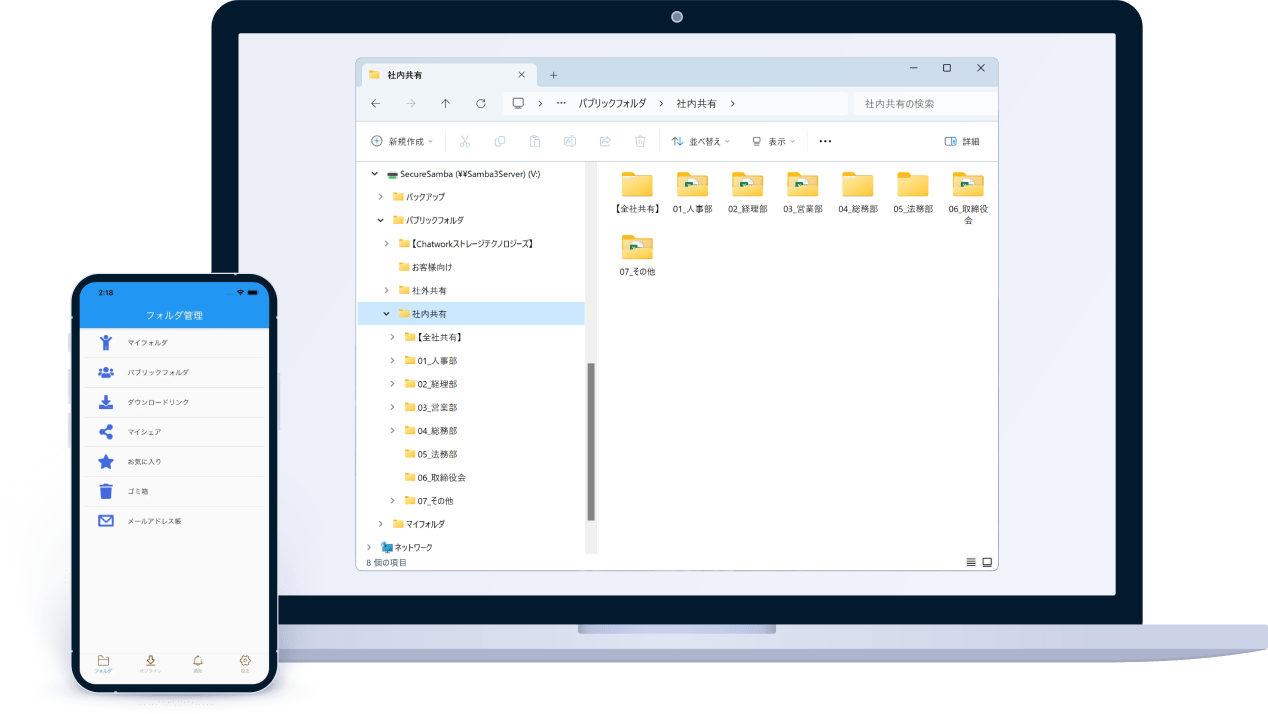Screen dimensions: 1268x714
Task: Click the Copy toolbar icon
Action: [x=500, y=141]
